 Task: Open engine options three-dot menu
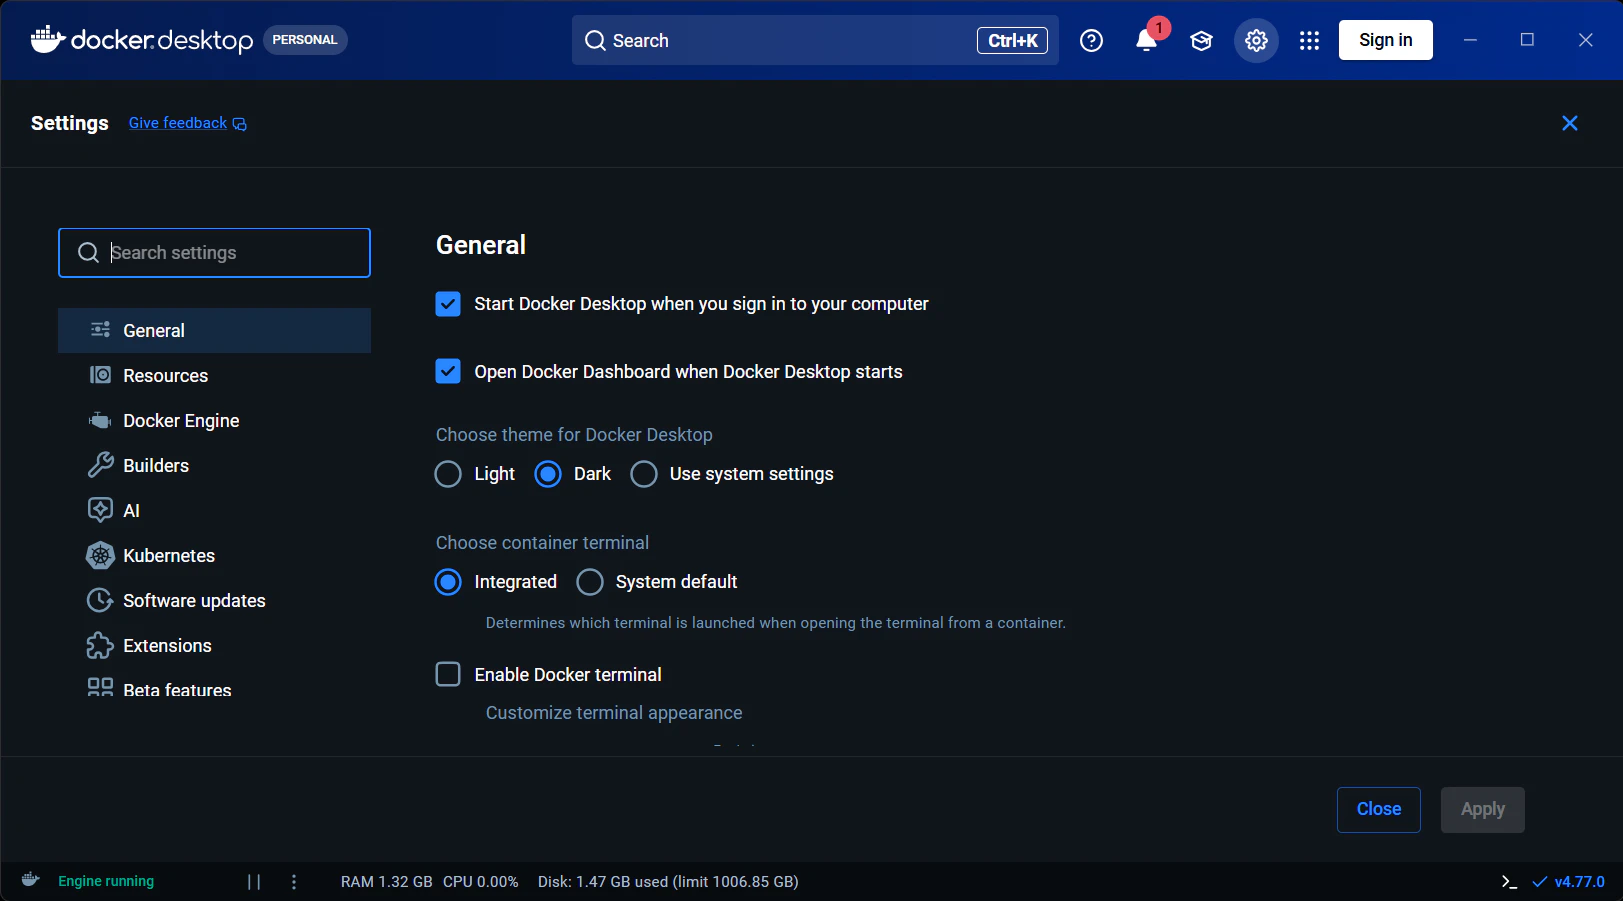point(294,881)
